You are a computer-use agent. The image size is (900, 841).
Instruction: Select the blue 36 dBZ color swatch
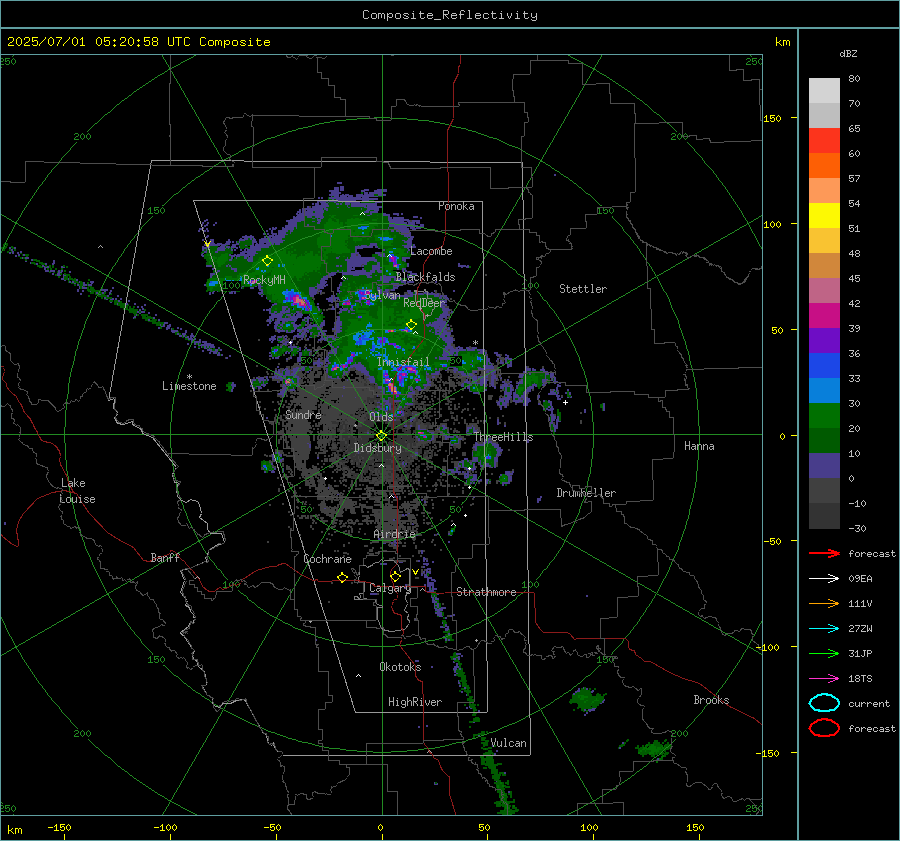(x=824, y=366)
